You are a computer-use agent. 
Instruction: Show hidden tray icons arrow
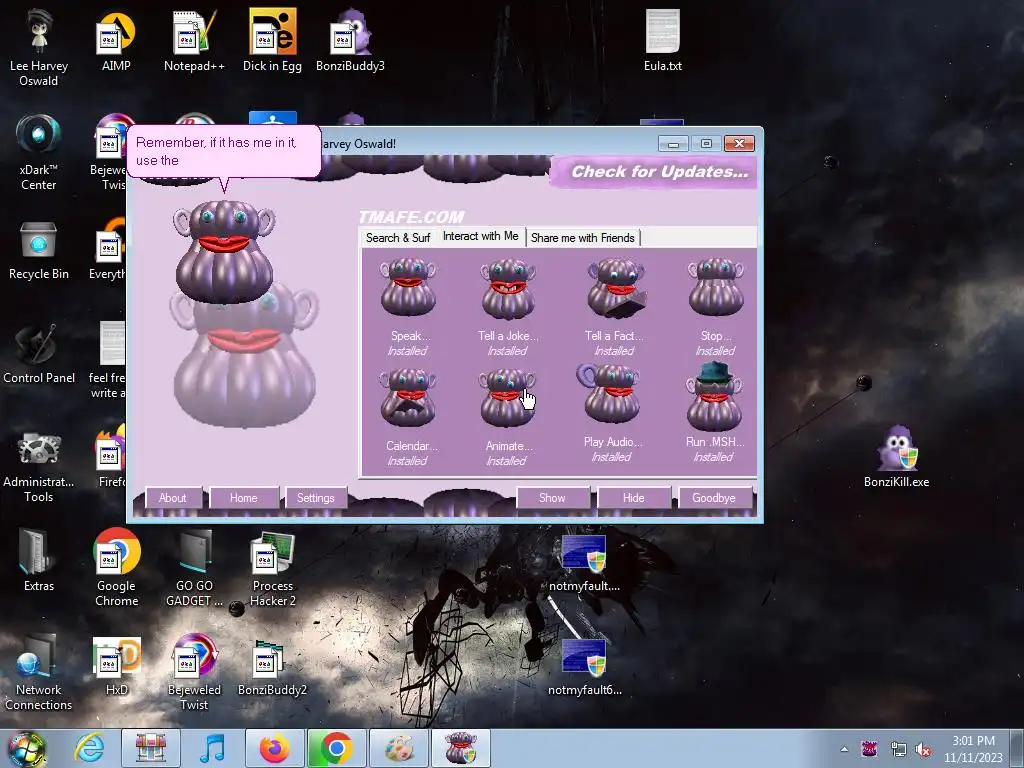844,749
